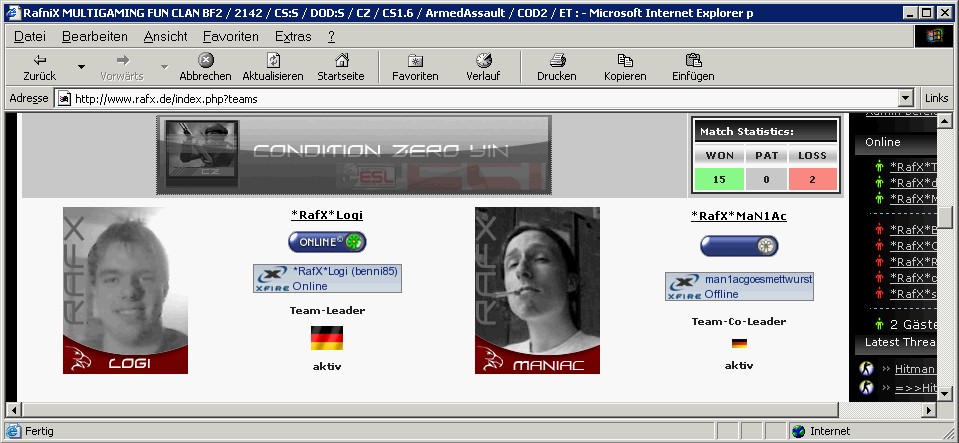Click the Online section header in sidebar

click(x=895, y=142)
